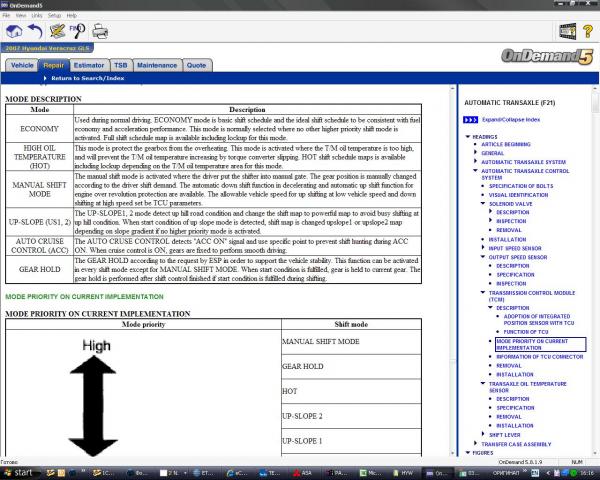Image resolution: width=600 pixels, height=480 pixels.
Task: Open the Quote tab
Action: point(197,65)
